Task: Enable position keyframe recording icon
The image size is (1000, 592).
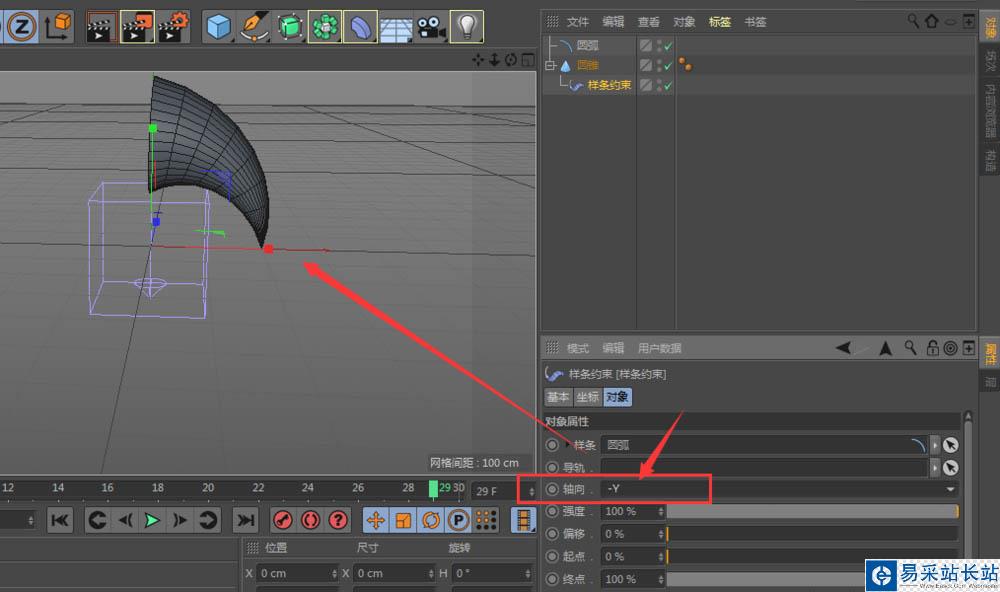Action: click(376, 521)
